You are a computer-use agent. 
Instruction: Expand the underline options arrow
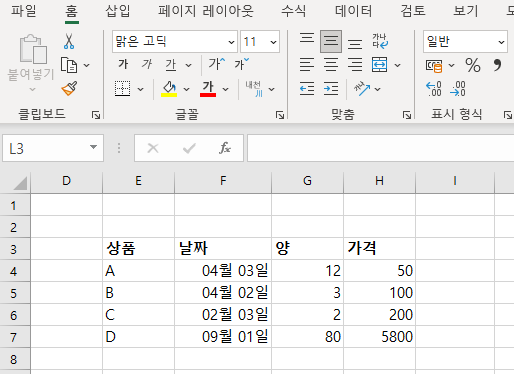(x=189, y=65)
